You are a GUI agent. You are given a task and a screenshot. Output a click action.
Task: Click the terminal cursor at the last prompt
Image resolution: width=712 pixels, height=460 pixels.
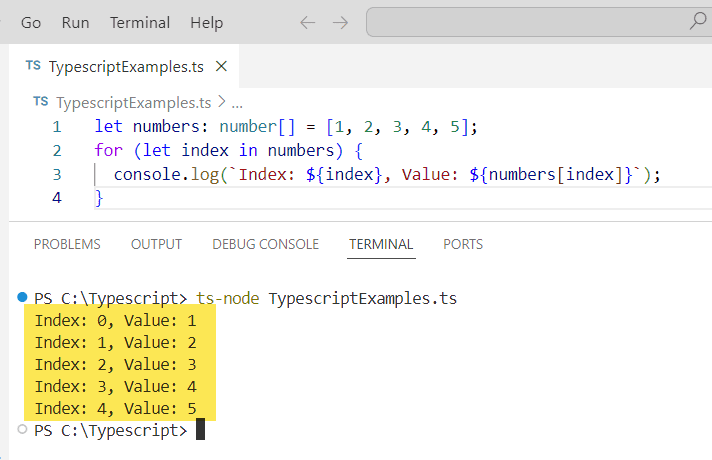pyautogui.click(x=200, y=429)
